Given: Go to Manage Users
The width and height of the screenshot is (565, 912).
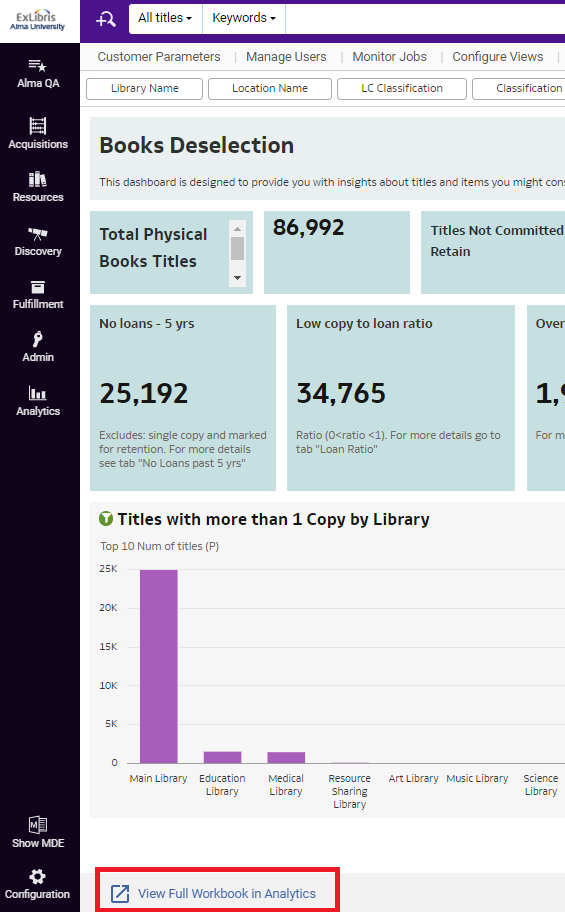Looking at the screenshot, I should coord(286,57).
